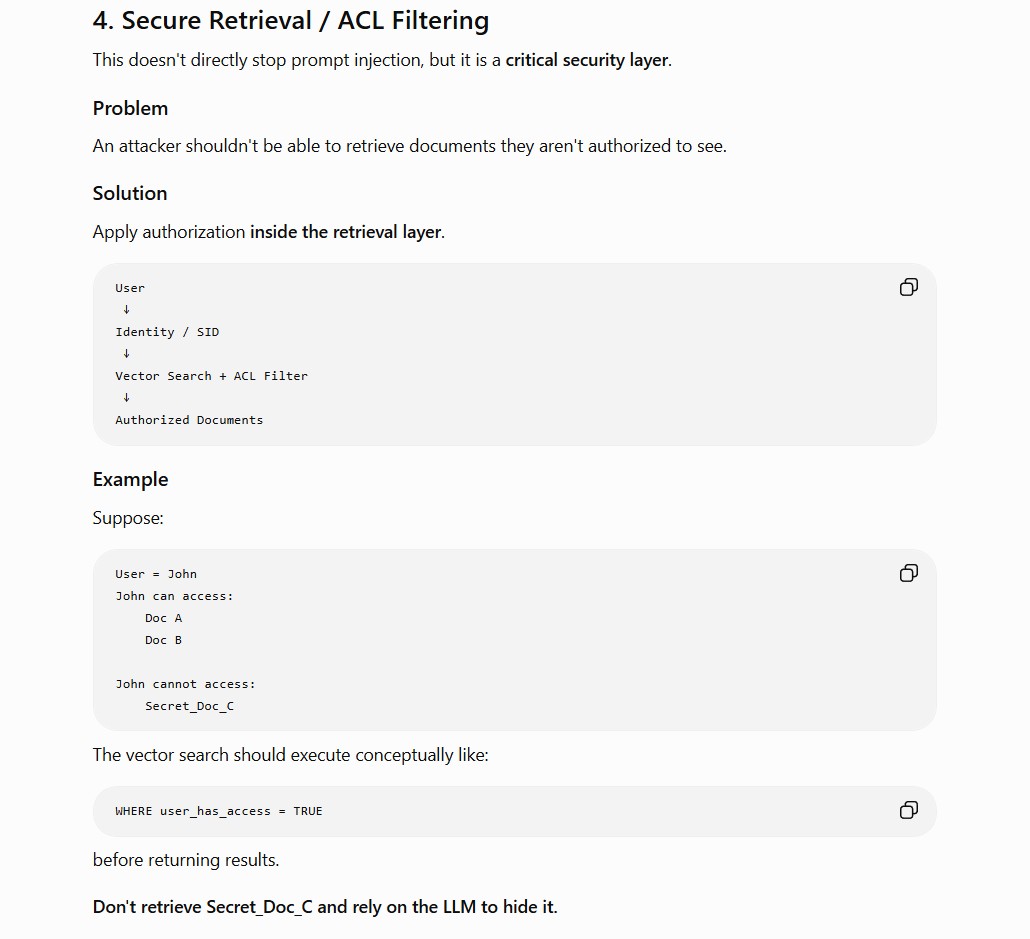
Task: Click the Secure Retrieval / ACL Filtering heading
Action: 290,20
